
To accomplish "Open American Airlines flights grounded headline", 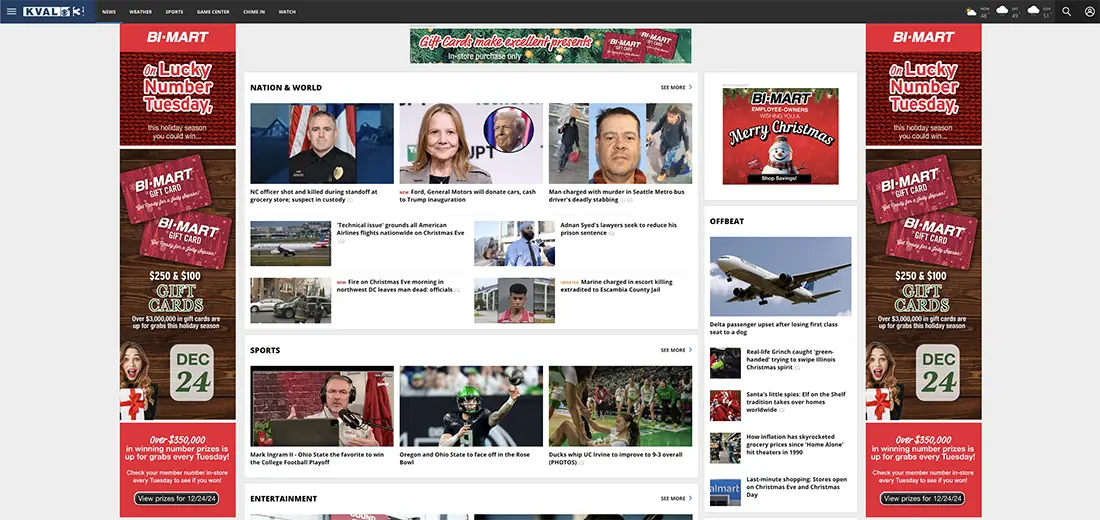I will coord(400,229).
